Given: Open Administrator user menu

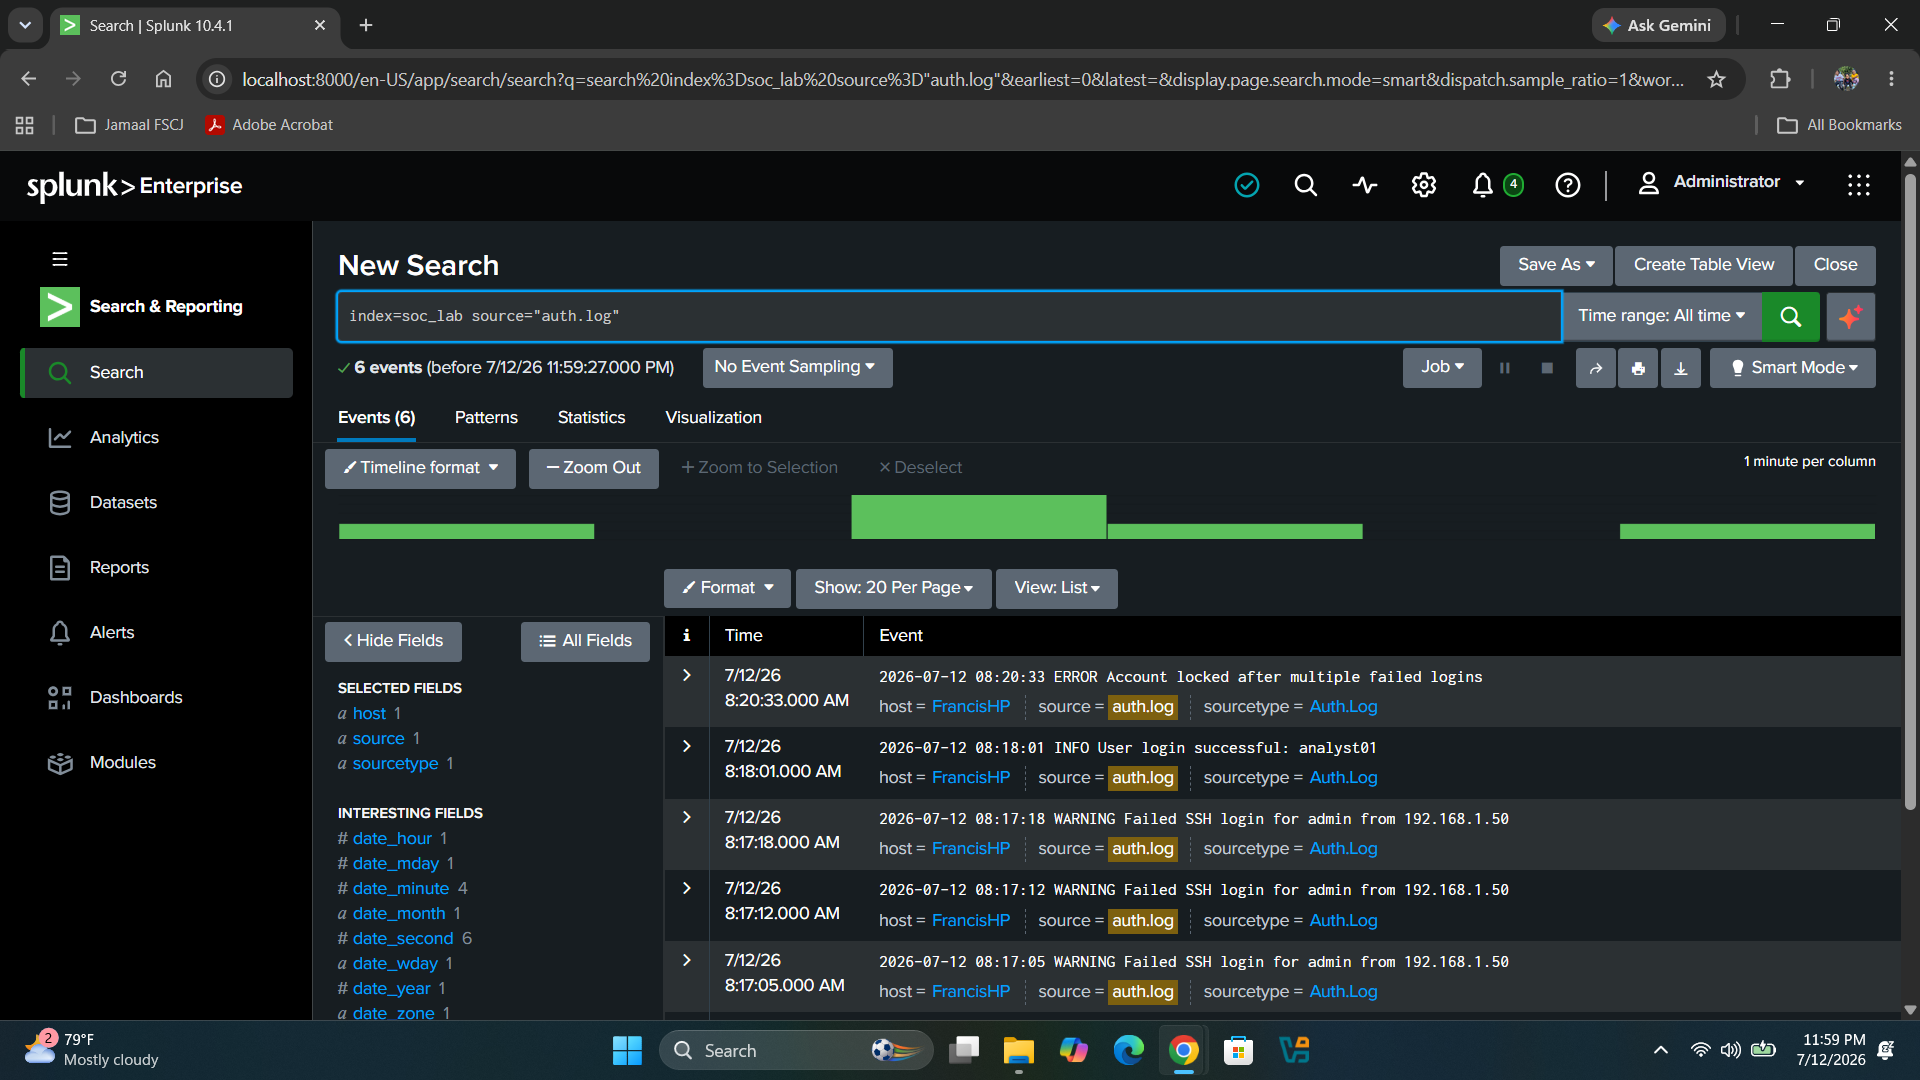Looking at the screenshot, I should (1722, 182).
